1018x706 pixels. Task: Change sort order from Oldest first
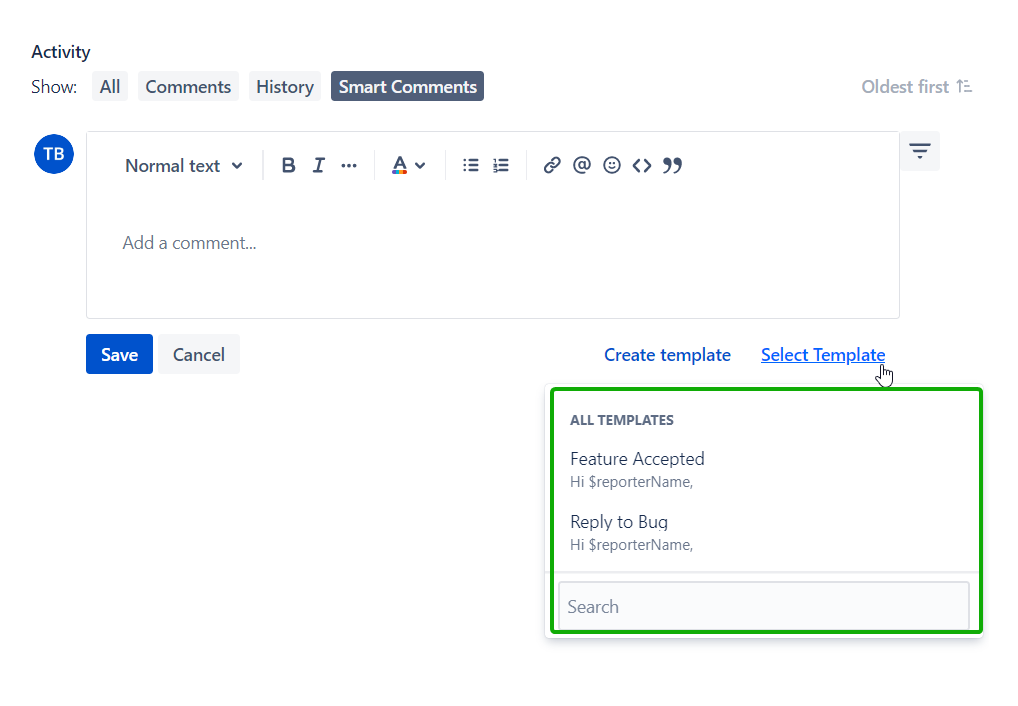point(917,87)
